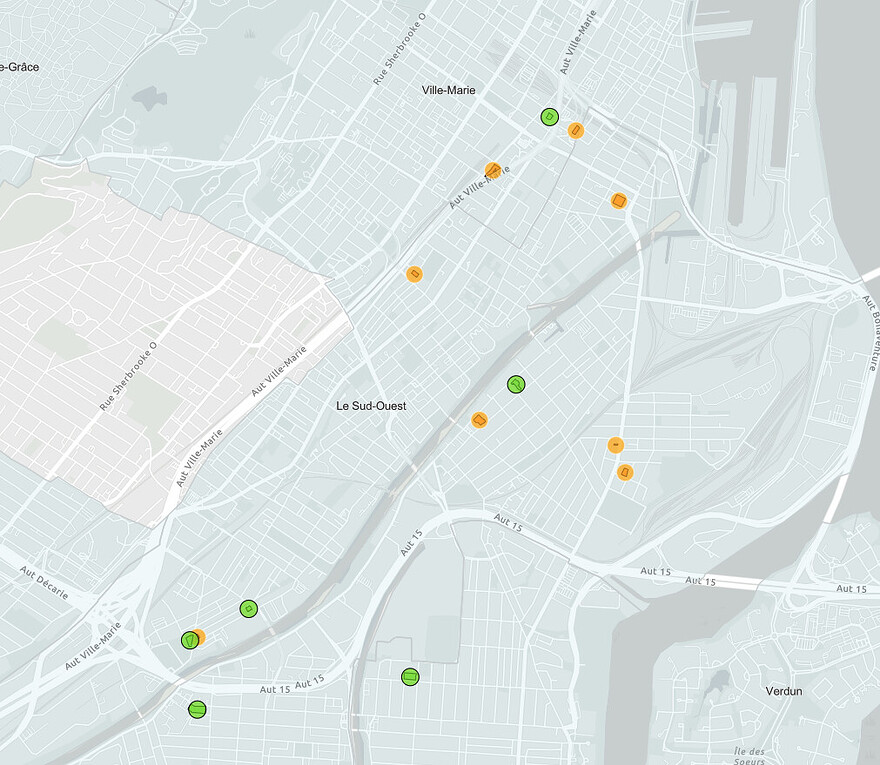The width and height of the screenshot is (880, 765).
Task: Click the Aut Décarie road label
Action: point(44,583)
